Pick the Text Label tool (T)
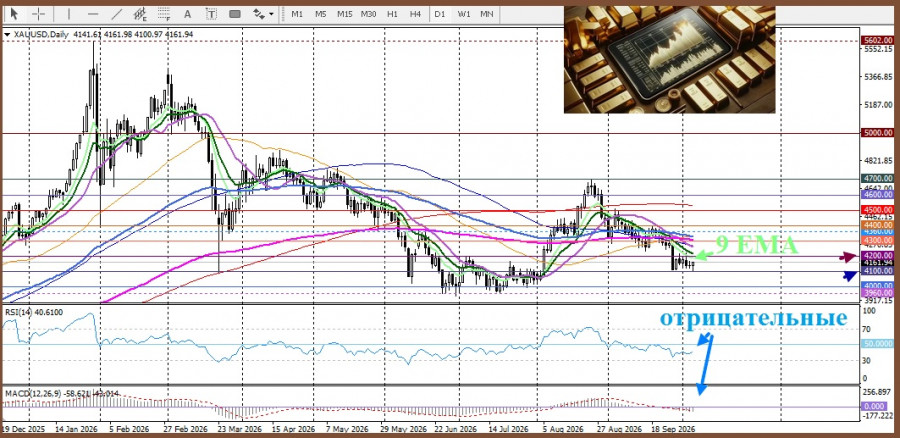Viewport: 900px width, 438px height. pos(211,14)
